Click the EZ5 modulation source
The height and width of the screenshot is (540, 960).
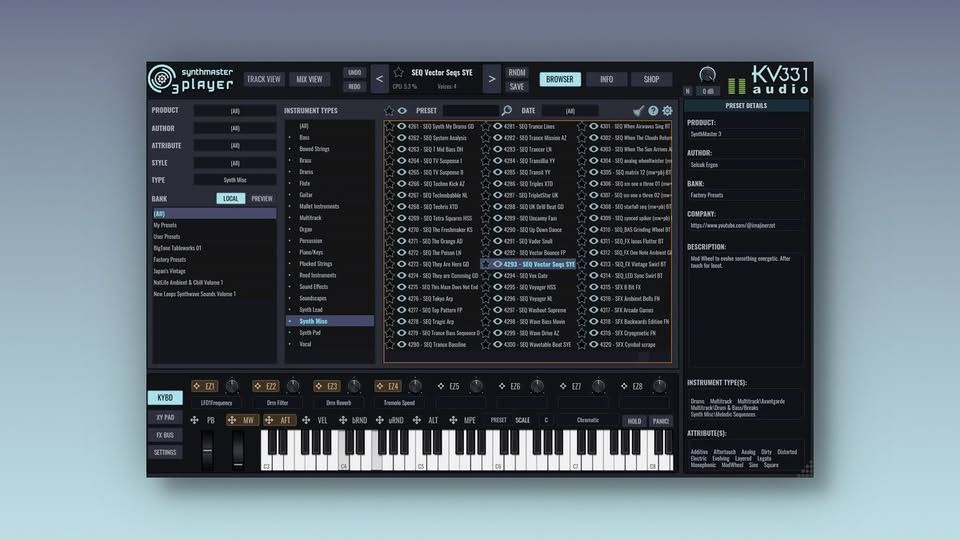coord(449,386)
